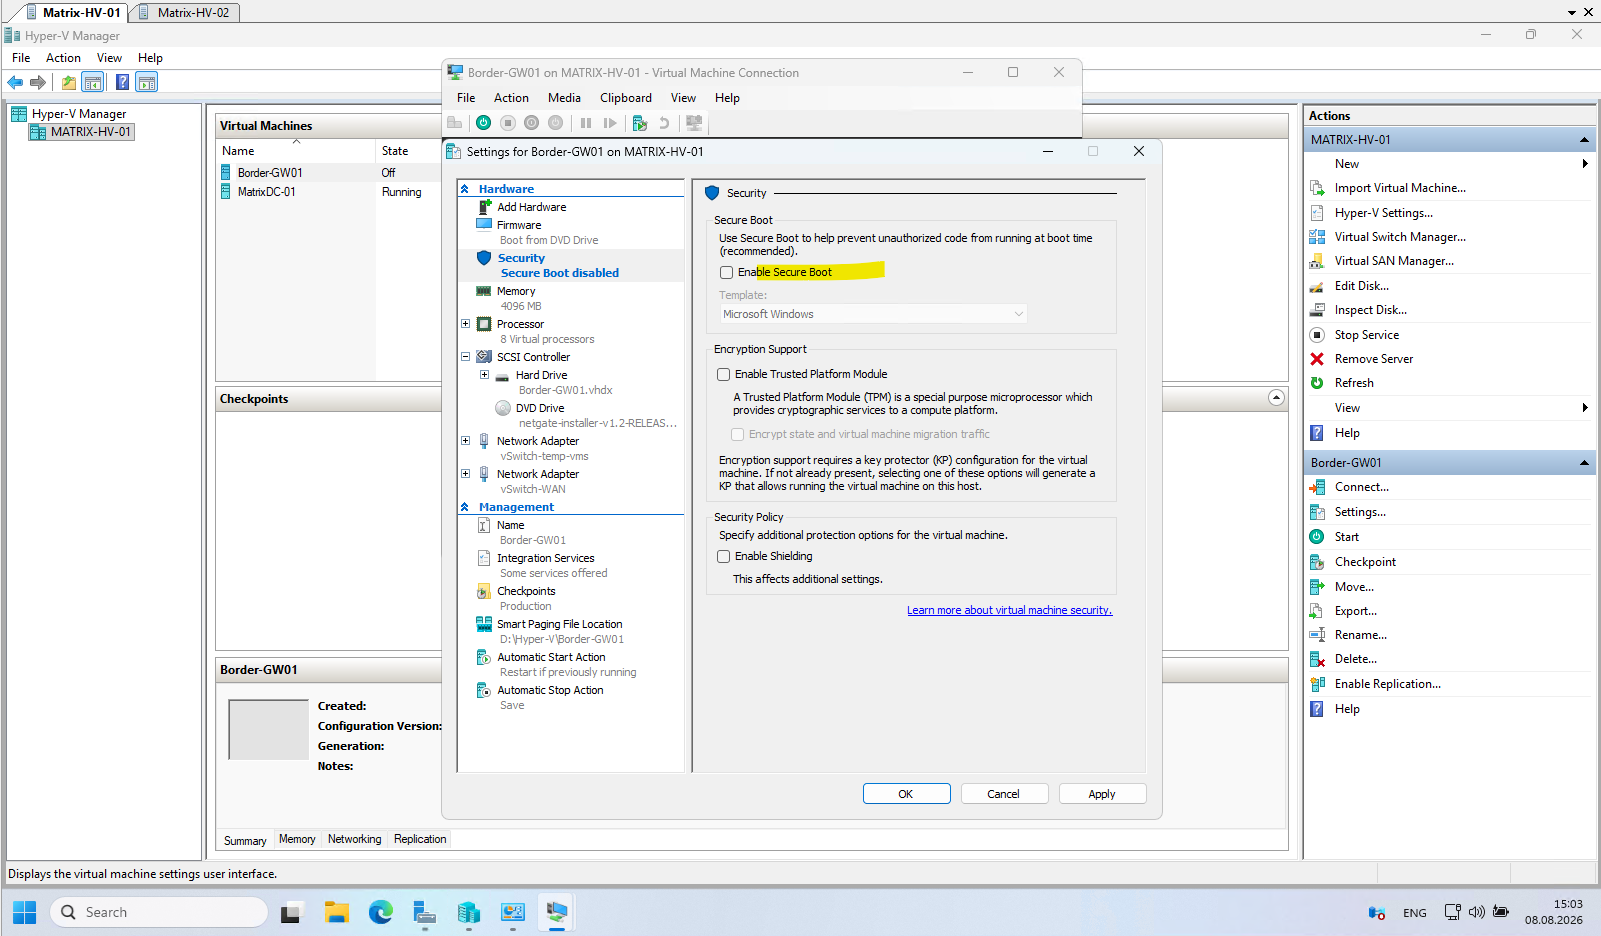Open the New submenu in Actions pane
This screenshot has height=936, width=1601.
click(1449, 164)
